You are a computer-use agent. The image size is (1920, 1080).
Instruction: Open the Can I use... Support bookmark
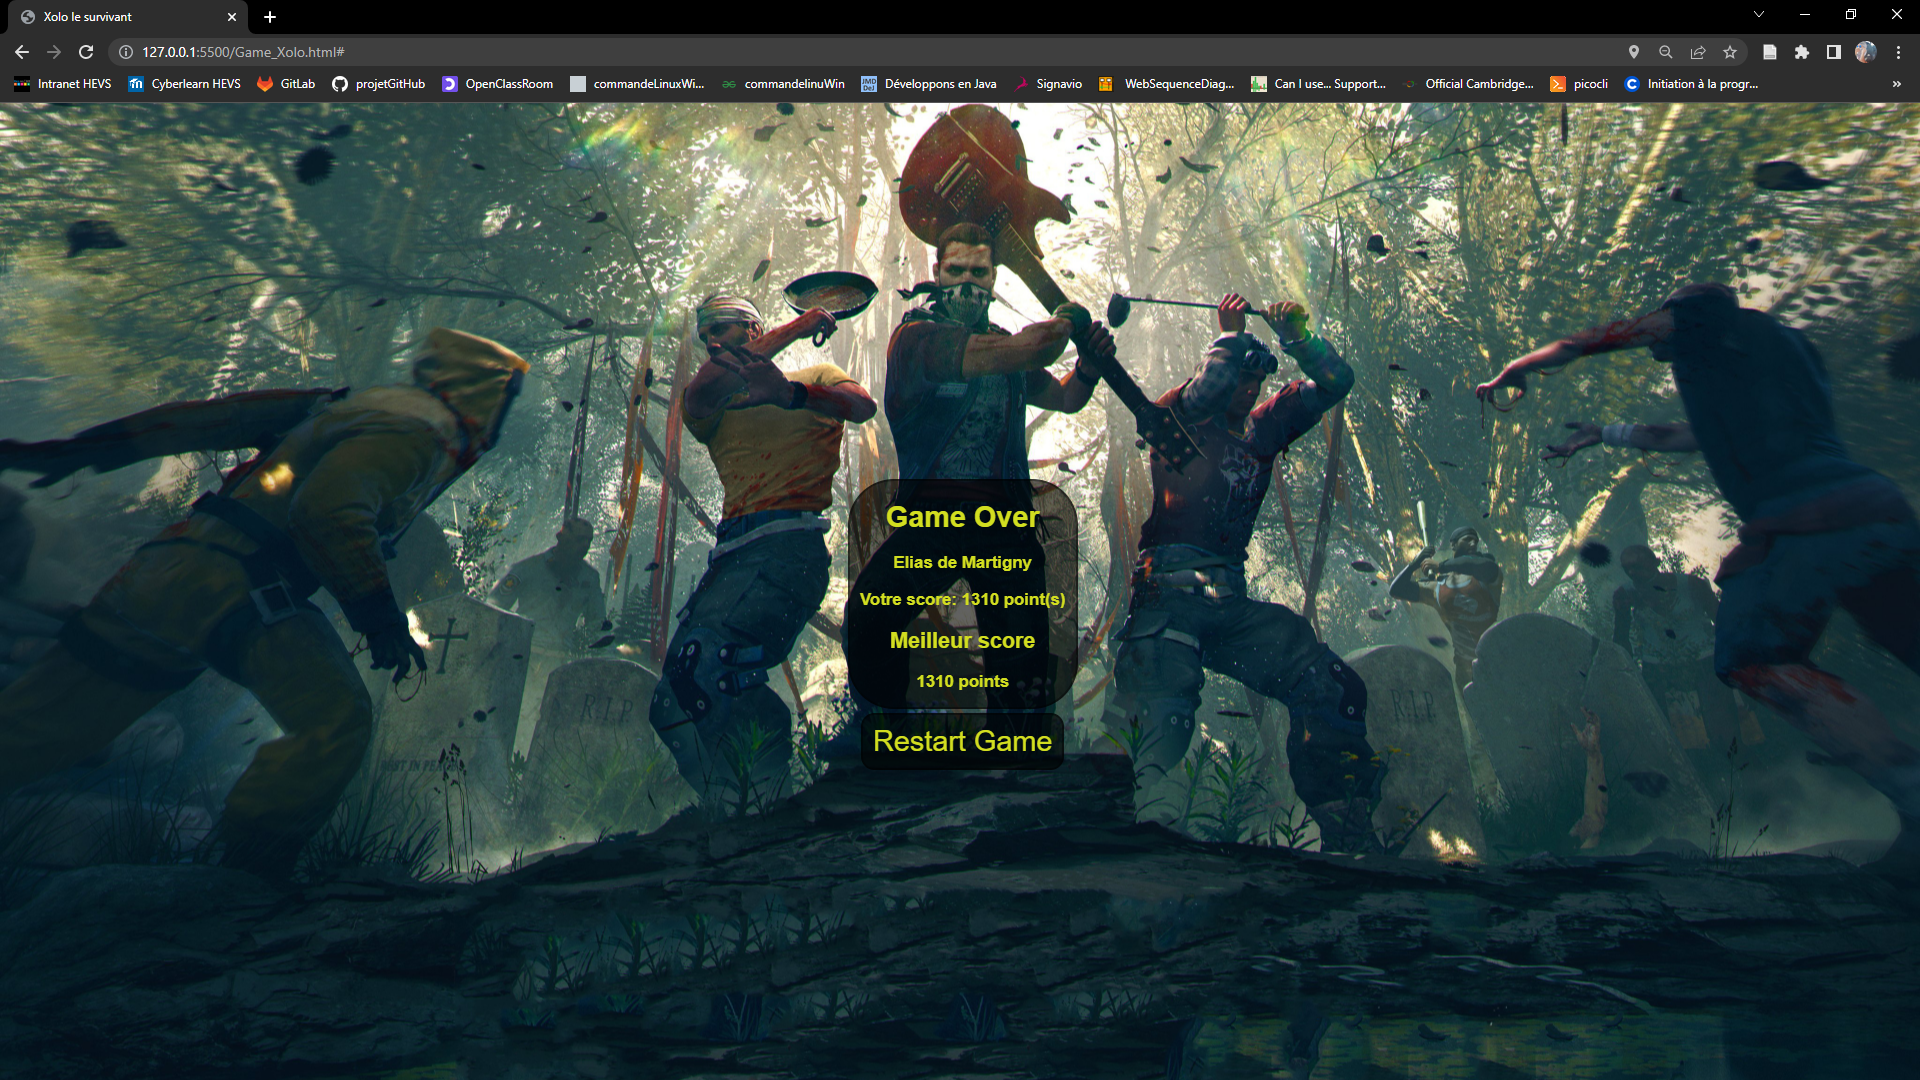[x=1319, y=84]
